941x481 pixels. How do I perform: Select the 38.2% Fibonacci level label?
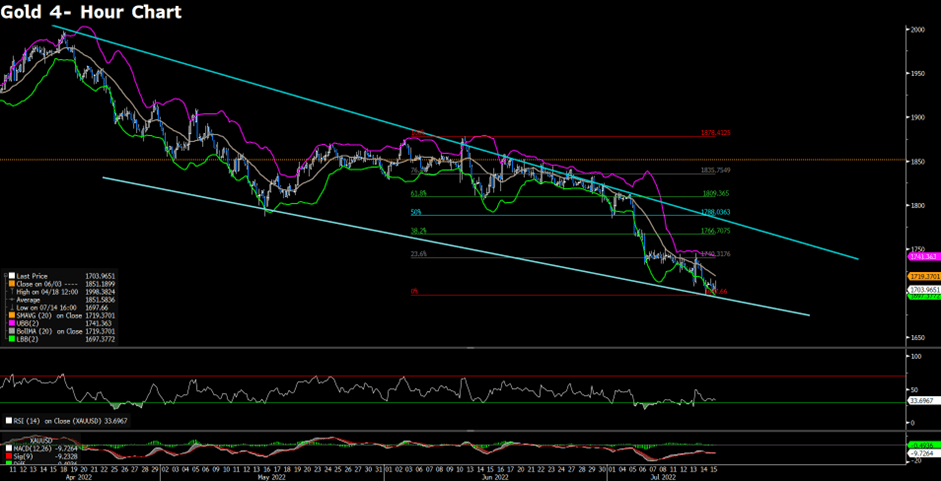(417, 231)
